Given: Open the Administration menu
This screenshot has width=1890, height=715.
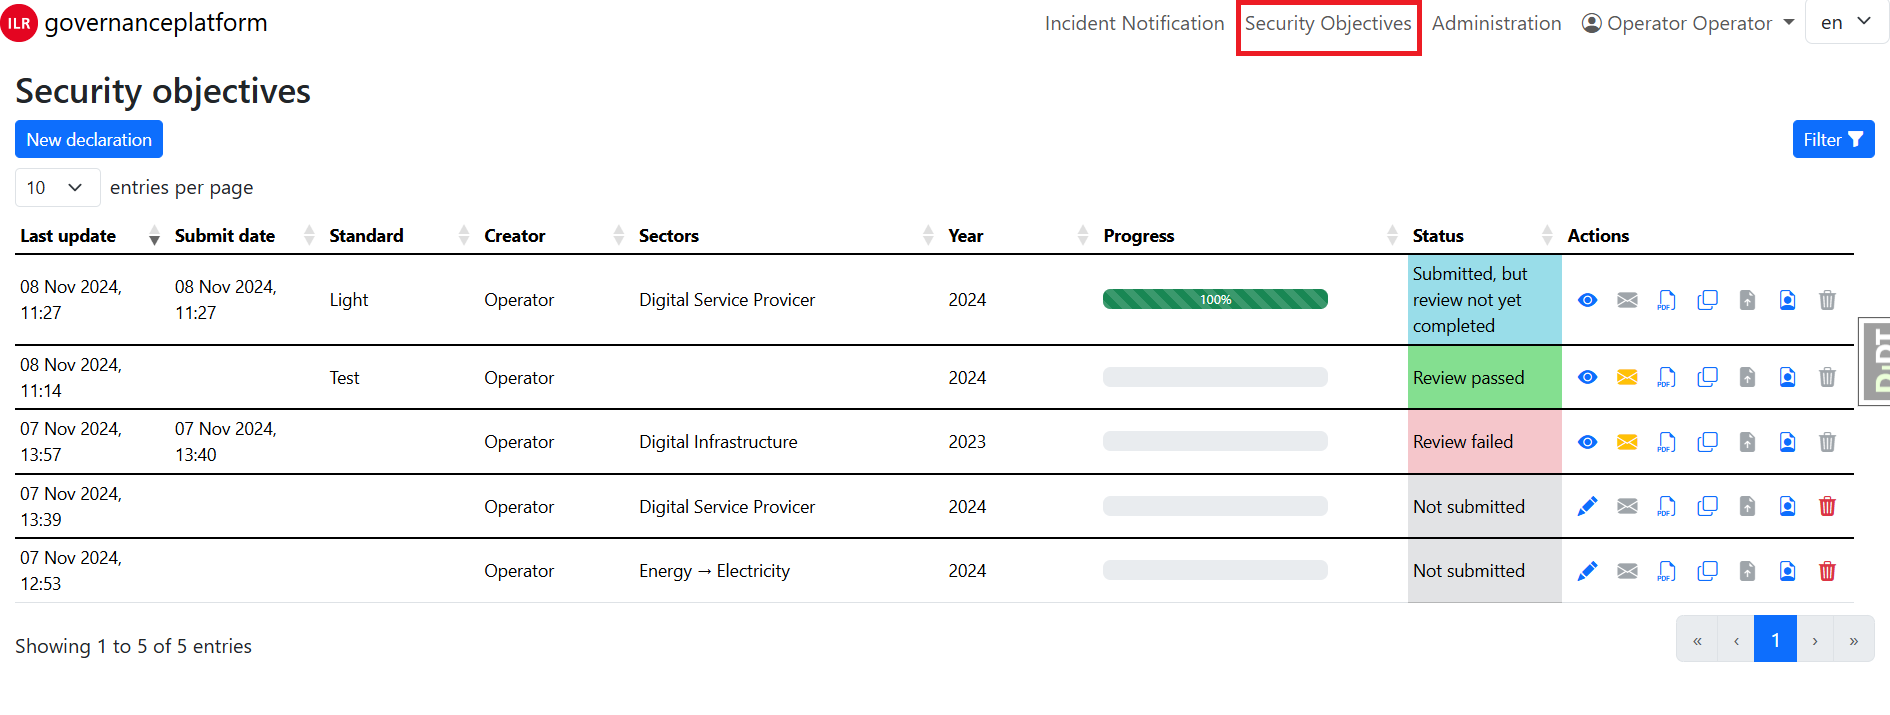Looking at the screenshot, I should tap(1496, 23).
